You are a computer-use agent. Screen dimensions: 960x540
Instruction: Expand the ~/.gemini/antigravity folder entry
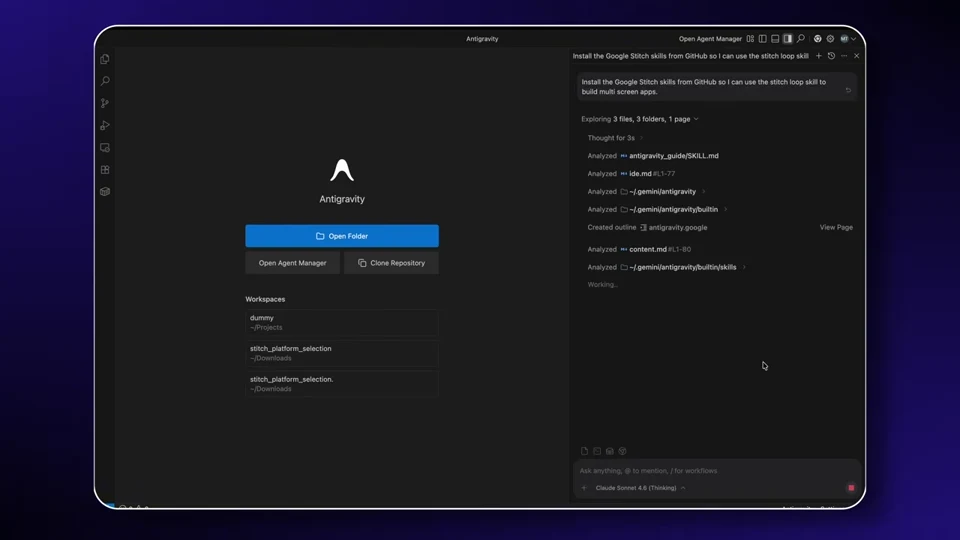click(x=662, y=192)
